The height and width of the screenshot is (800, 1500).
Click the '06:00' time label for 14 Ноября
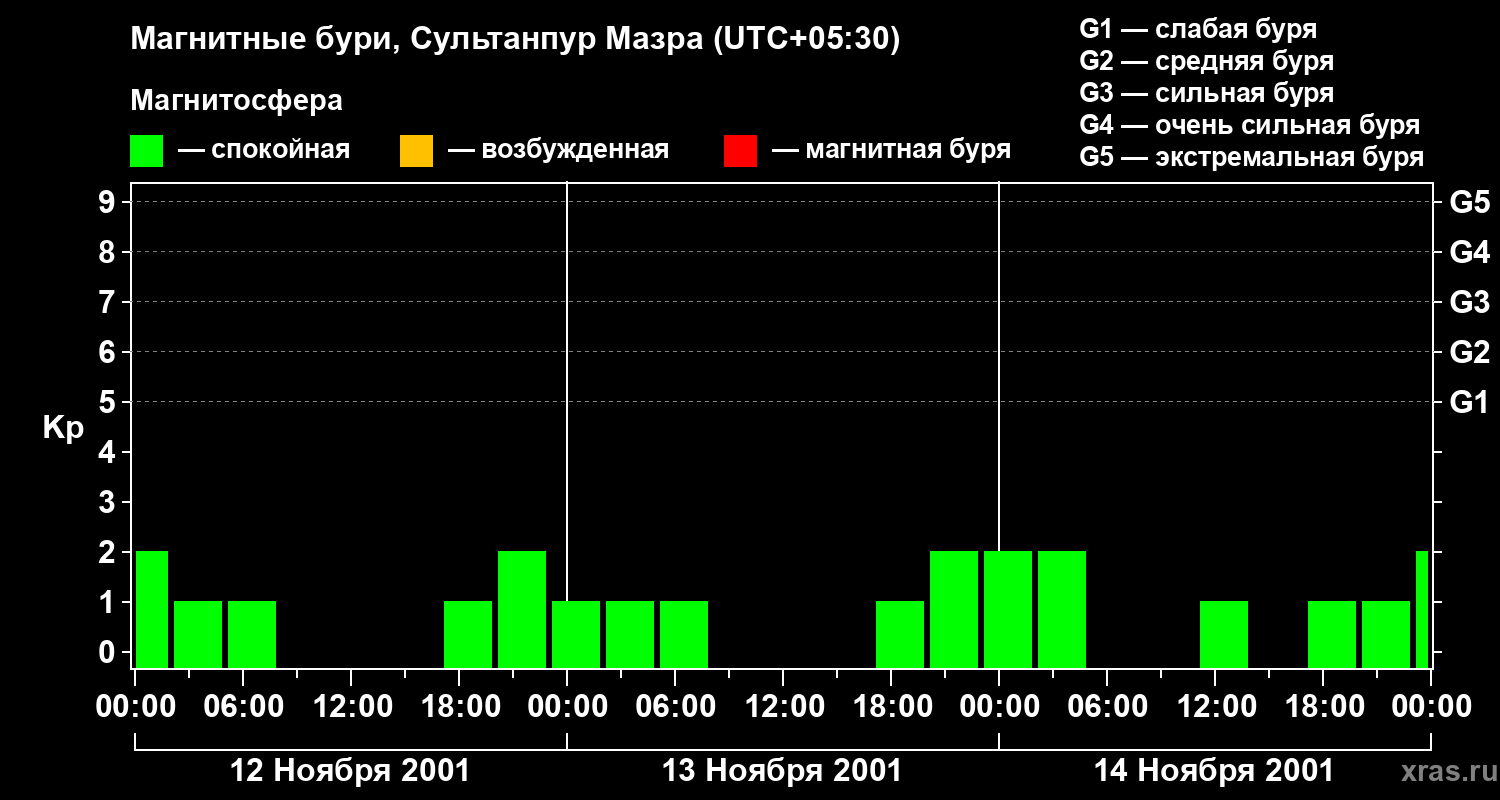click(1107, 706)
